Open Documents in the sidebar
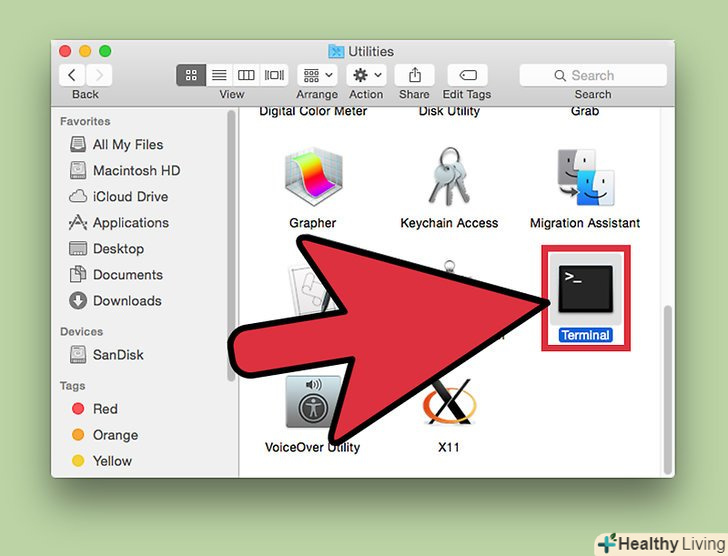This screenshot has width=728, height=556. 116,275
